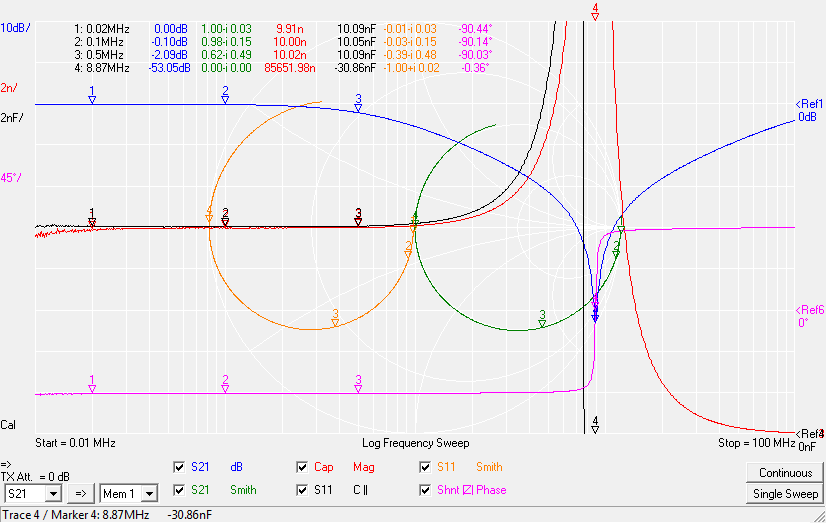Click the TX Att. = 0 dB label
The image size is (826, 523).
35,477
